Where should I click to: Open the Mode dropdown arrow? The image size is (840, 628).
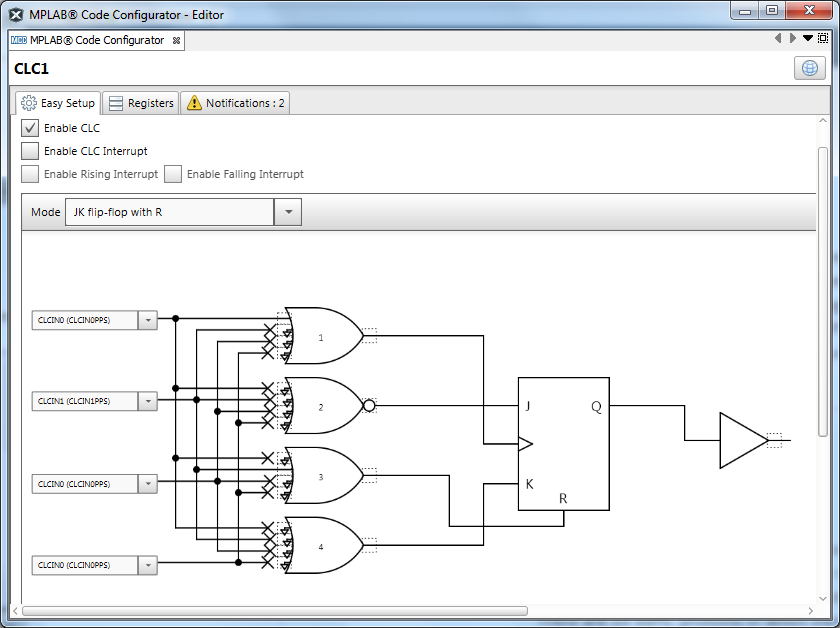tap(288, 212)
